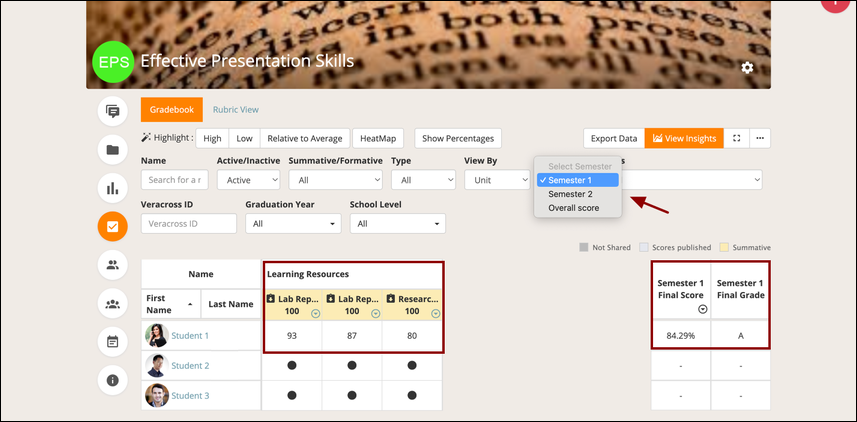Open the bar chart analytics sidebar icon

[x=113, y=188]
